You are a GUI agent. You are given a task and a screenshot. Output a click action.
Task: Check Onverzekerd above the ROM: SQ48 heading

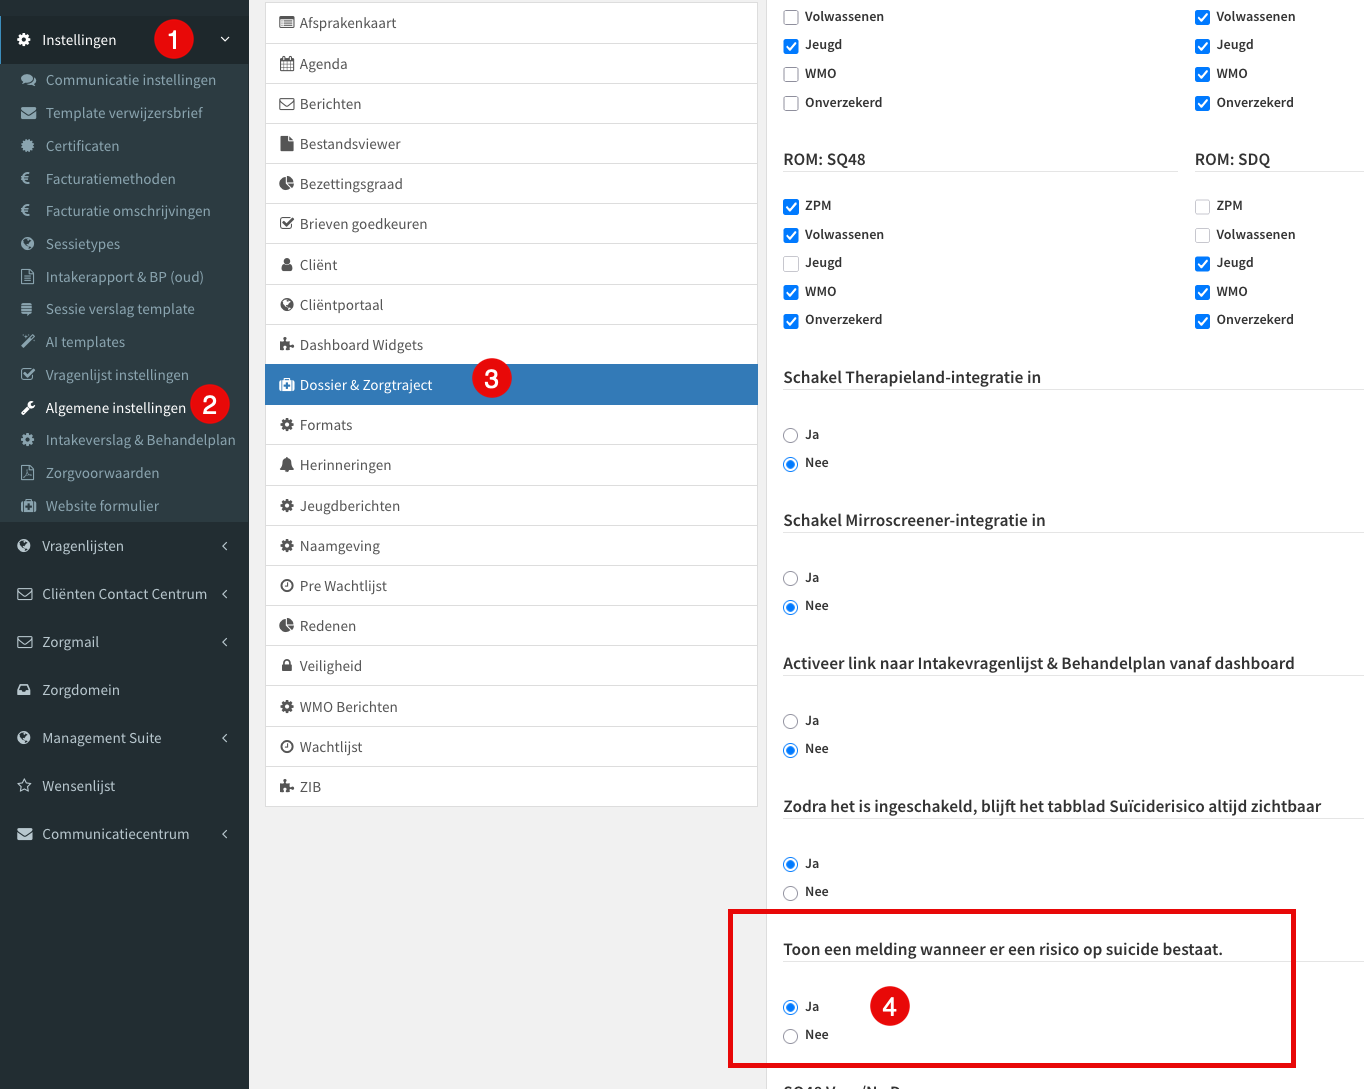[x=791, y=104]
